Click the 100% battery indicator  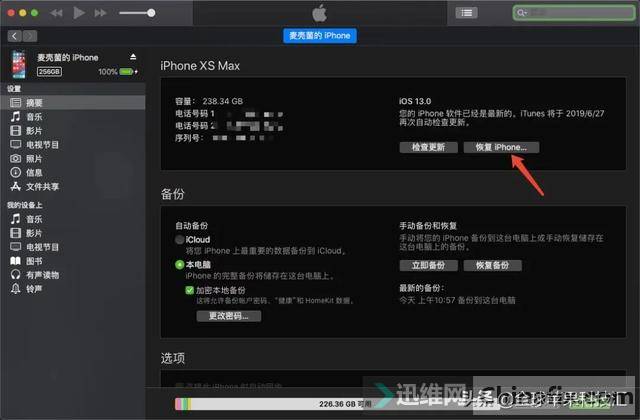[x=118, y=72]
